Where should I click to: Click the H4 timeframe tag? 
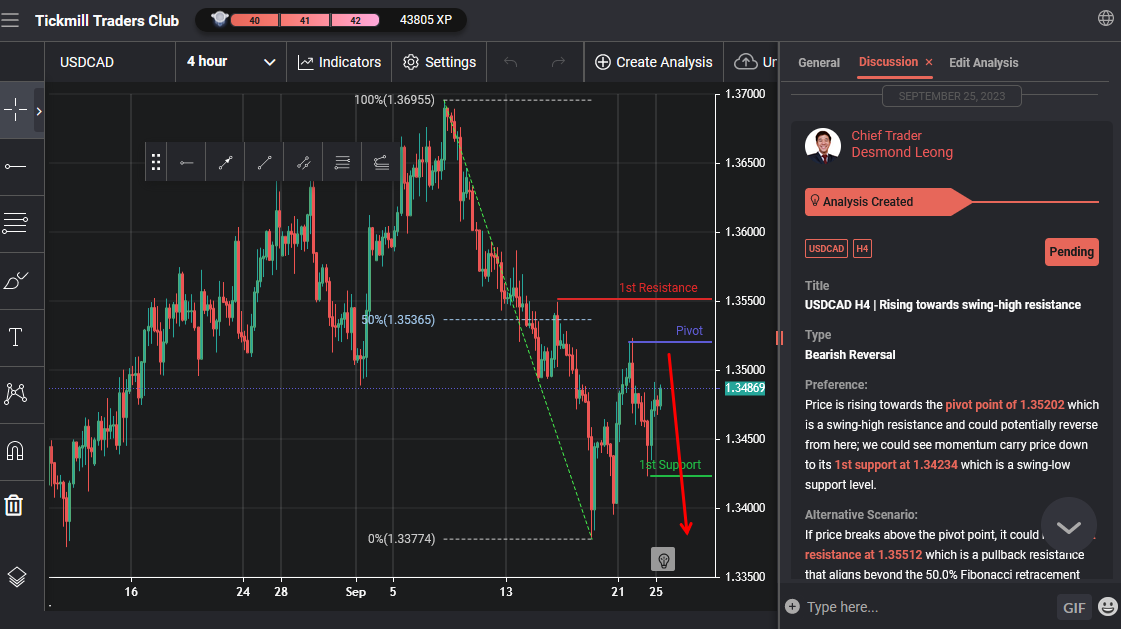coord(862,249)
